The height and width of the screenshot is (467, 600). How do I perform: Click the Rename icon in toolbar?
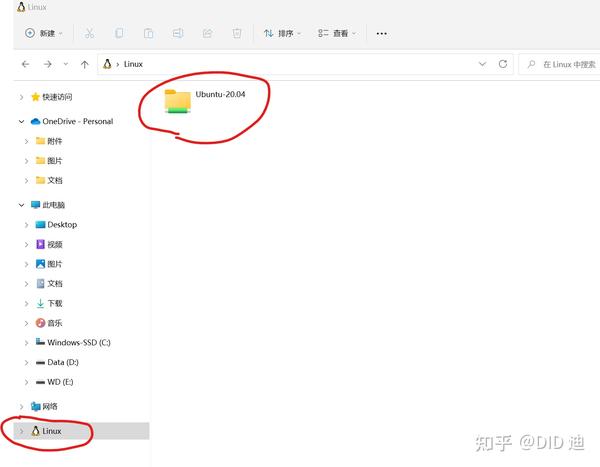point(178,33)
